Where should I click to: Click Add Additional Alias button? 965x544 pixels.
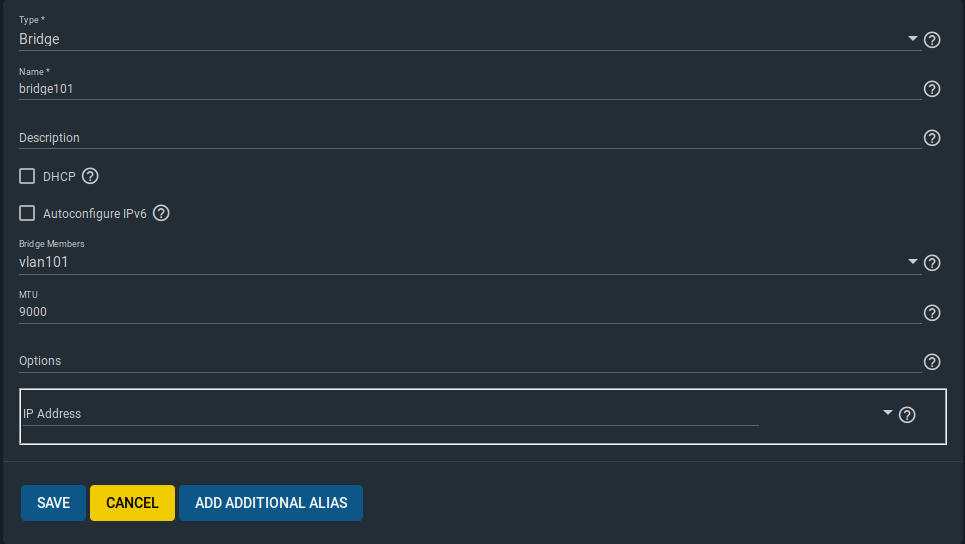[x=271, y=503]
